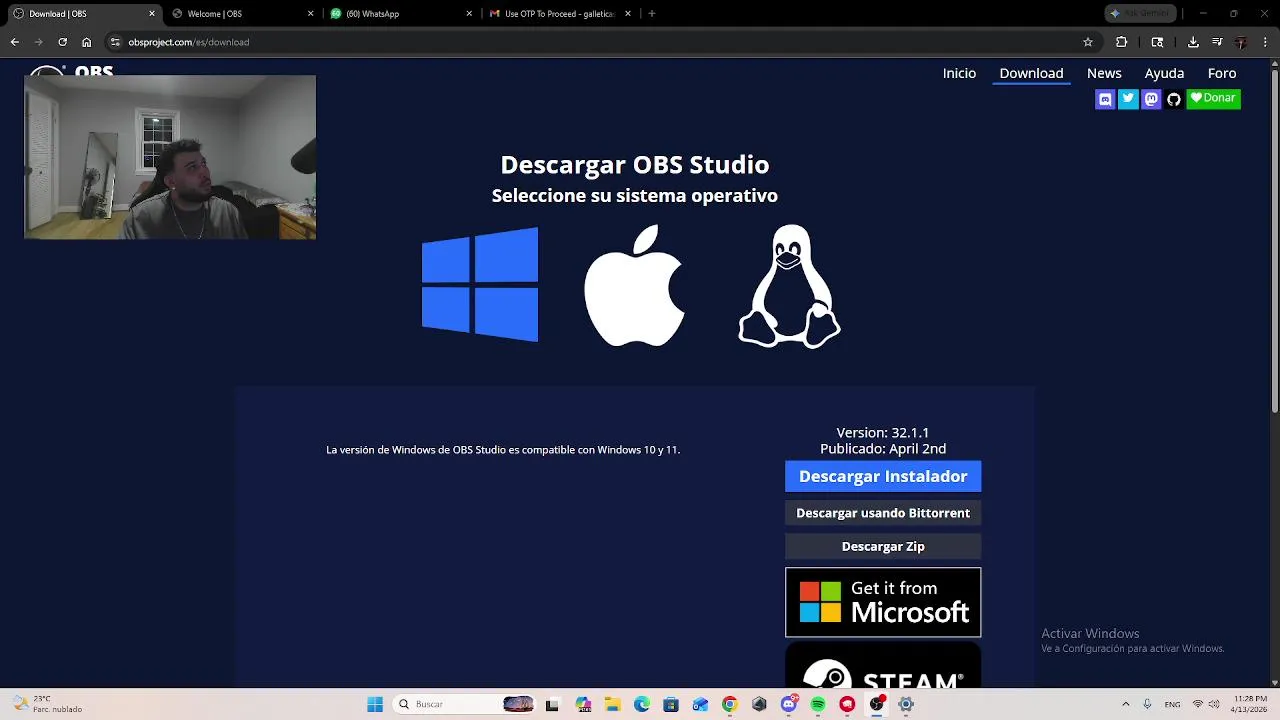The height and width of the screenshot is (720, 1280).
Task: Click the browser home icon
Action: (x=86, y=42)
